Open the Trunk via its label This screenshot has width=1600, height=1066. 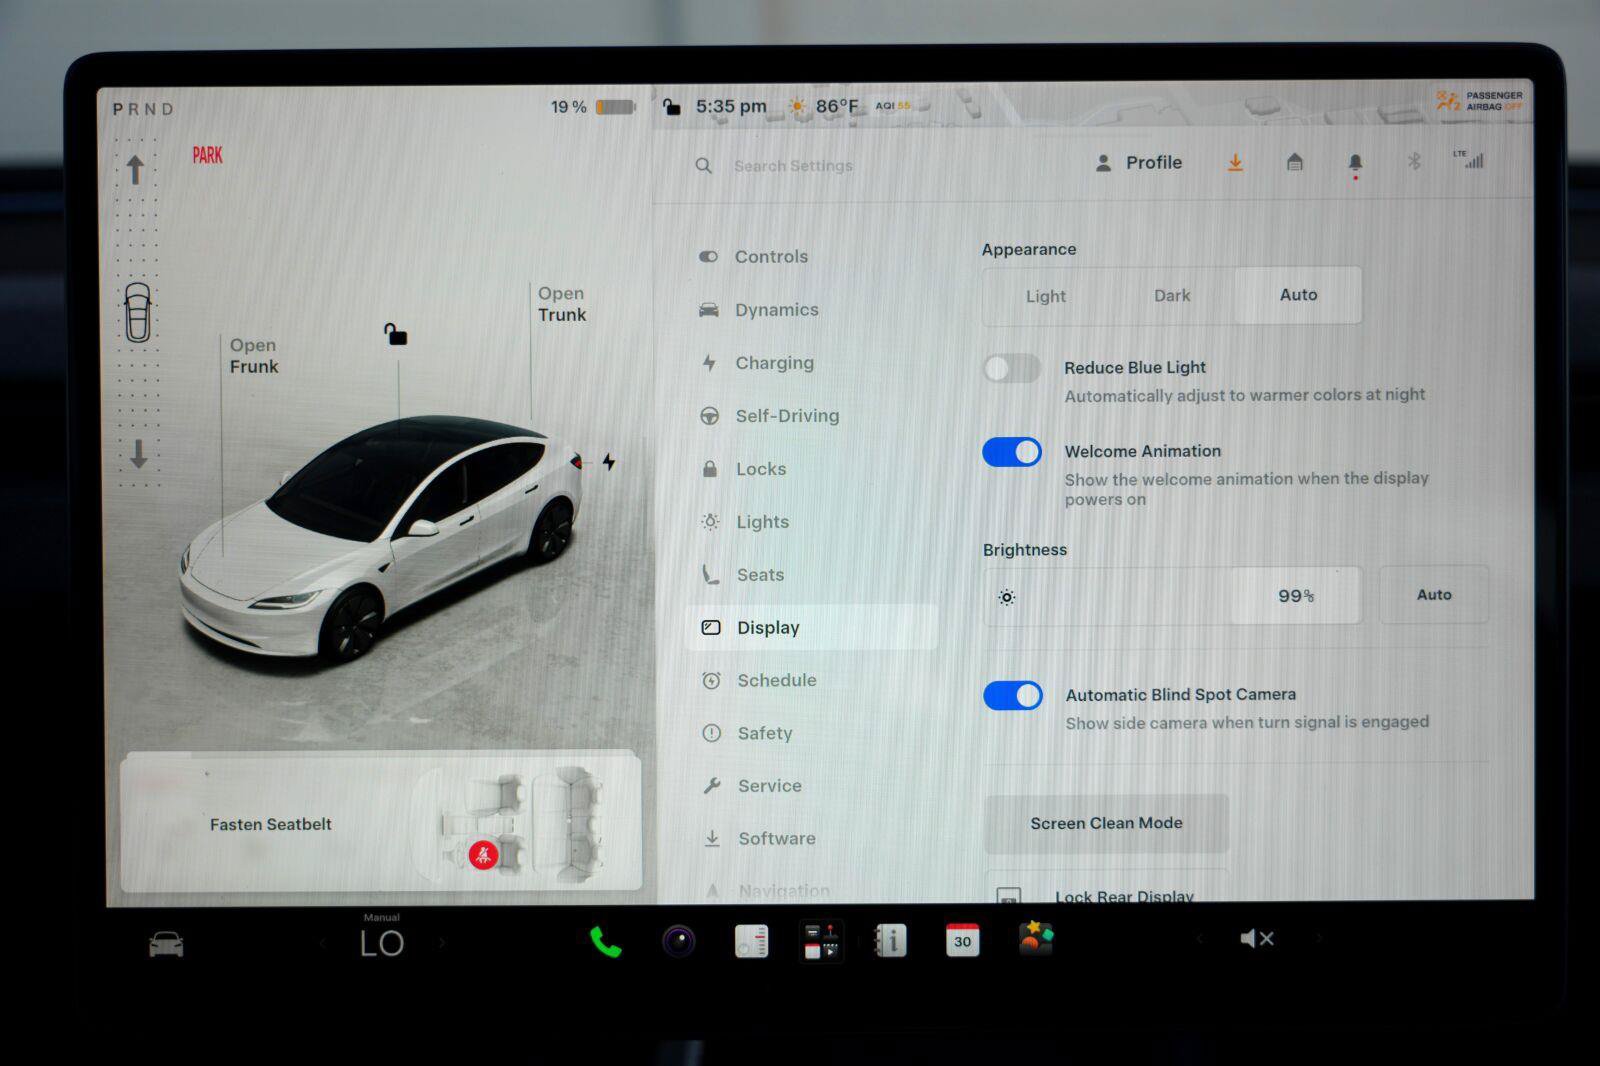pos(562,304)
